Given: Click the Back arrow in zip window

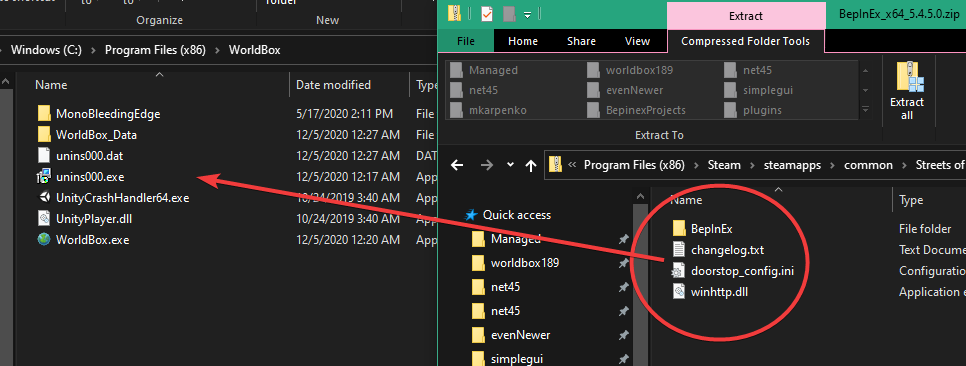Looking at the screenshot, I should click(457, 165).
